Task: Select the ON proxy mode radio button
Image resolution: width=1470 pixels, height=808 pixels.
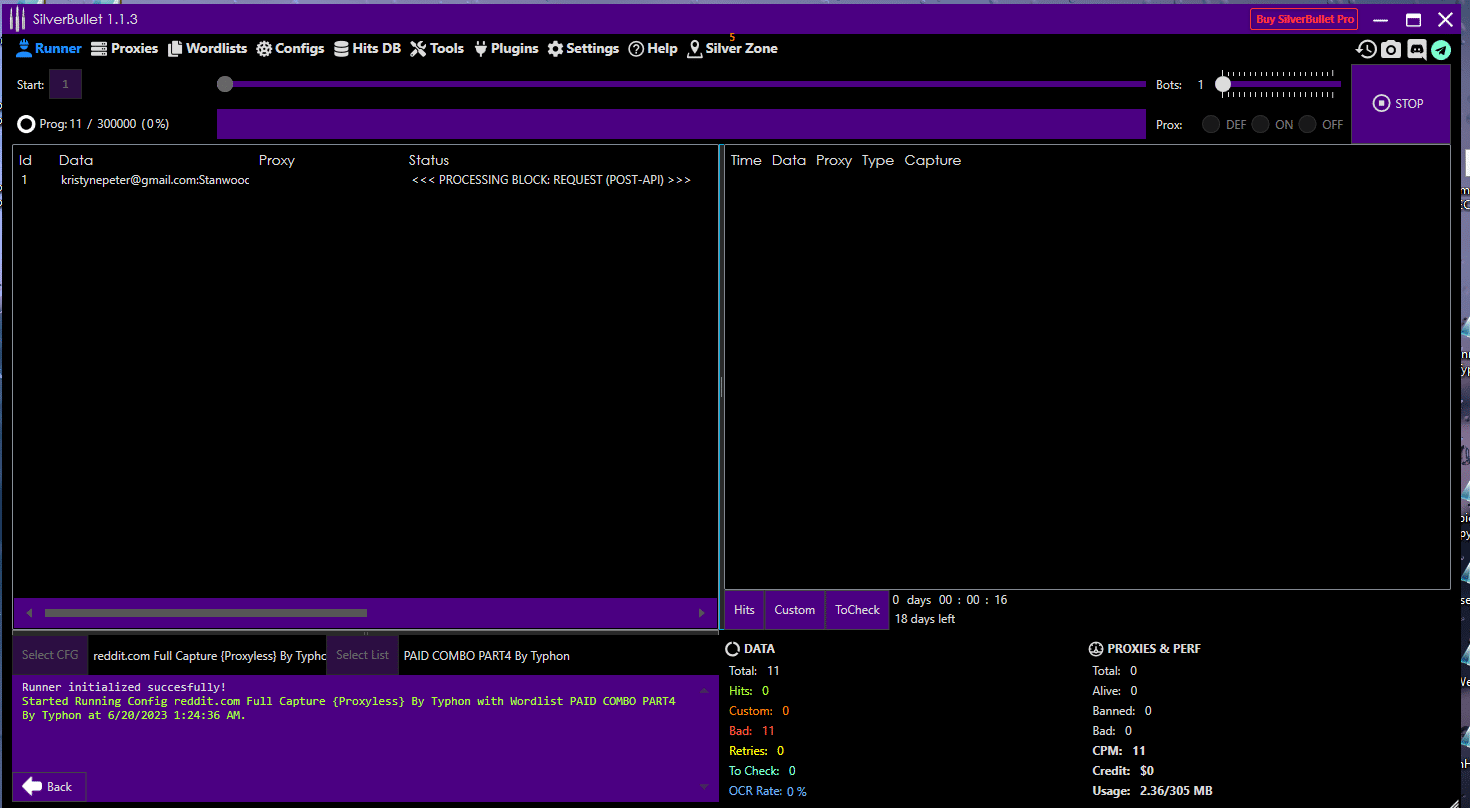Action: click(1260, 125)
